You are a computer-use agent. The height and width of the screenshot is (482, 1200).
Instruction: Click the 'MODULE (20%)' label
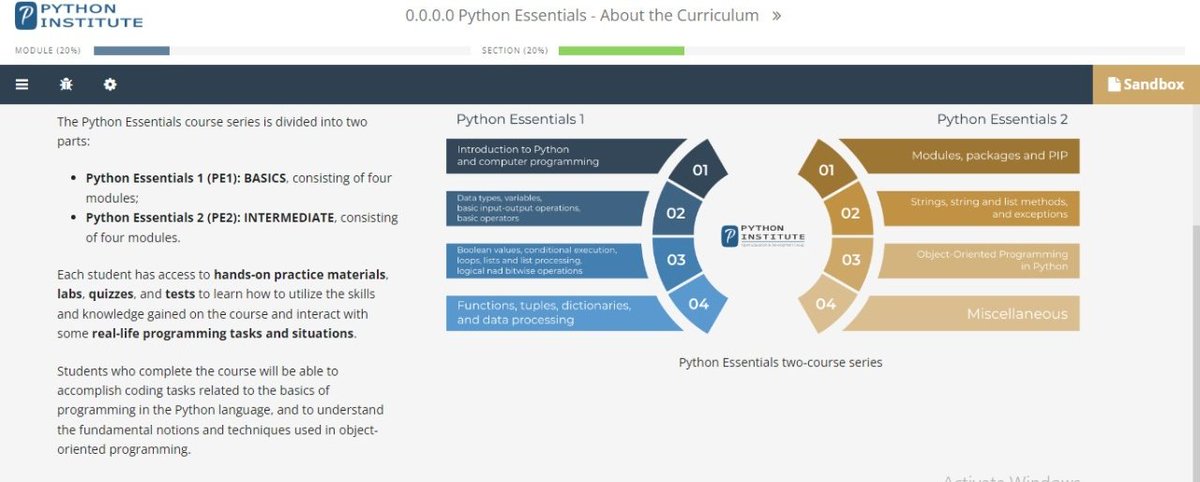tap(48, 50)
